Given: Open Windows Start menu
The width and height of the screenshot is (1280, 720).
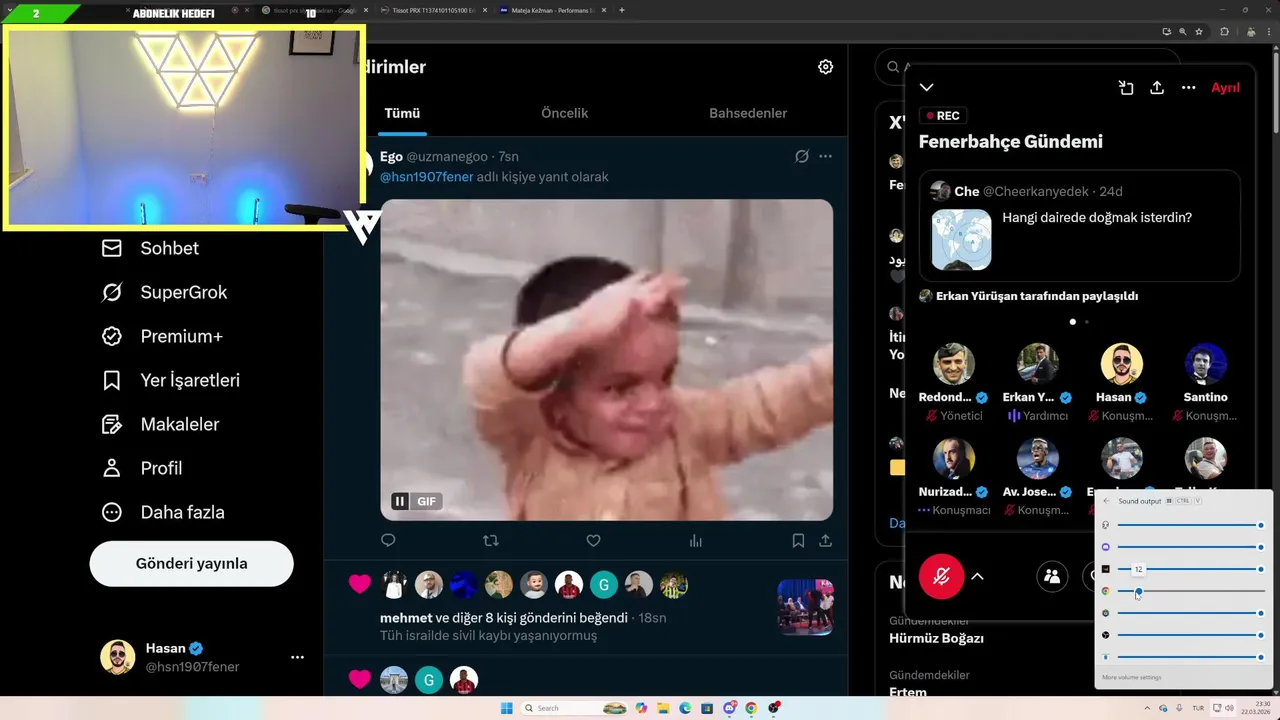Looking at the screenshot, I should pos(506,708).
